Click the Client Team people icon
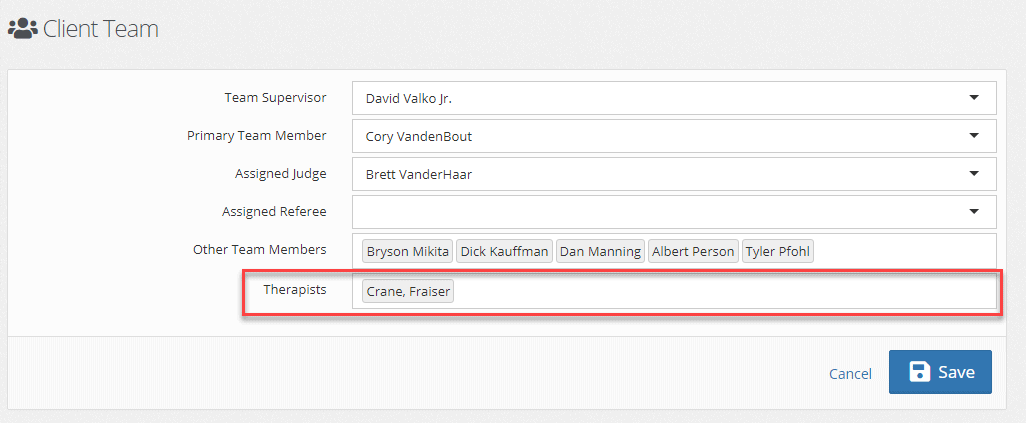This screenshot has height=423, width=1026. [x=22, y=29]
